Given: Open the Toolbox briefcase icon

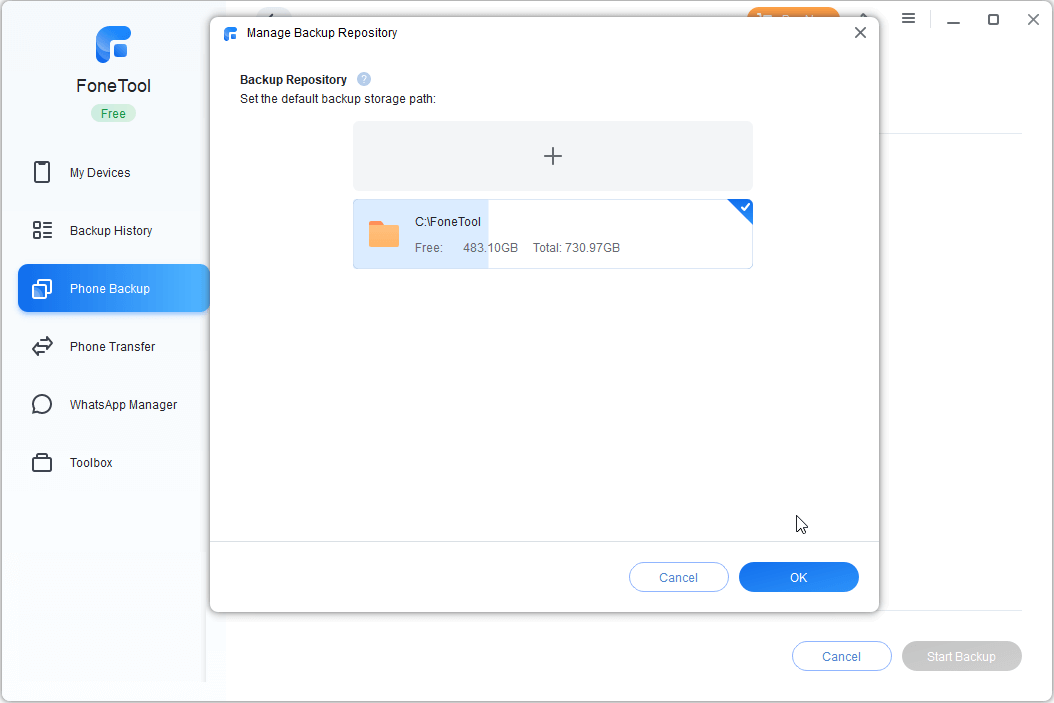Looking at the screenshot, I should 42,463.
